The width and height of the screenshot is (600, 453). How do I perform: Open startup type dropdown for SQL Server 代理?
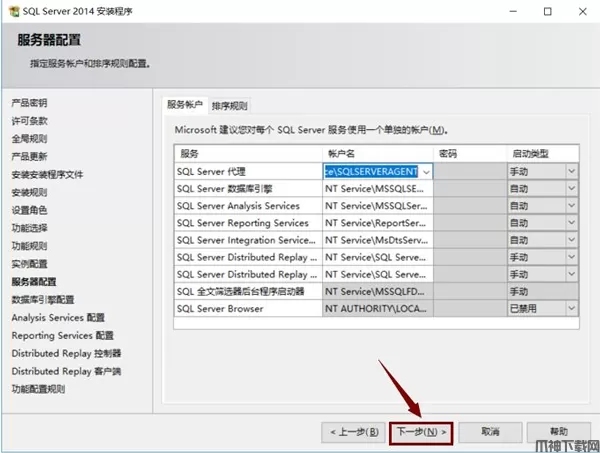point(572,171)
